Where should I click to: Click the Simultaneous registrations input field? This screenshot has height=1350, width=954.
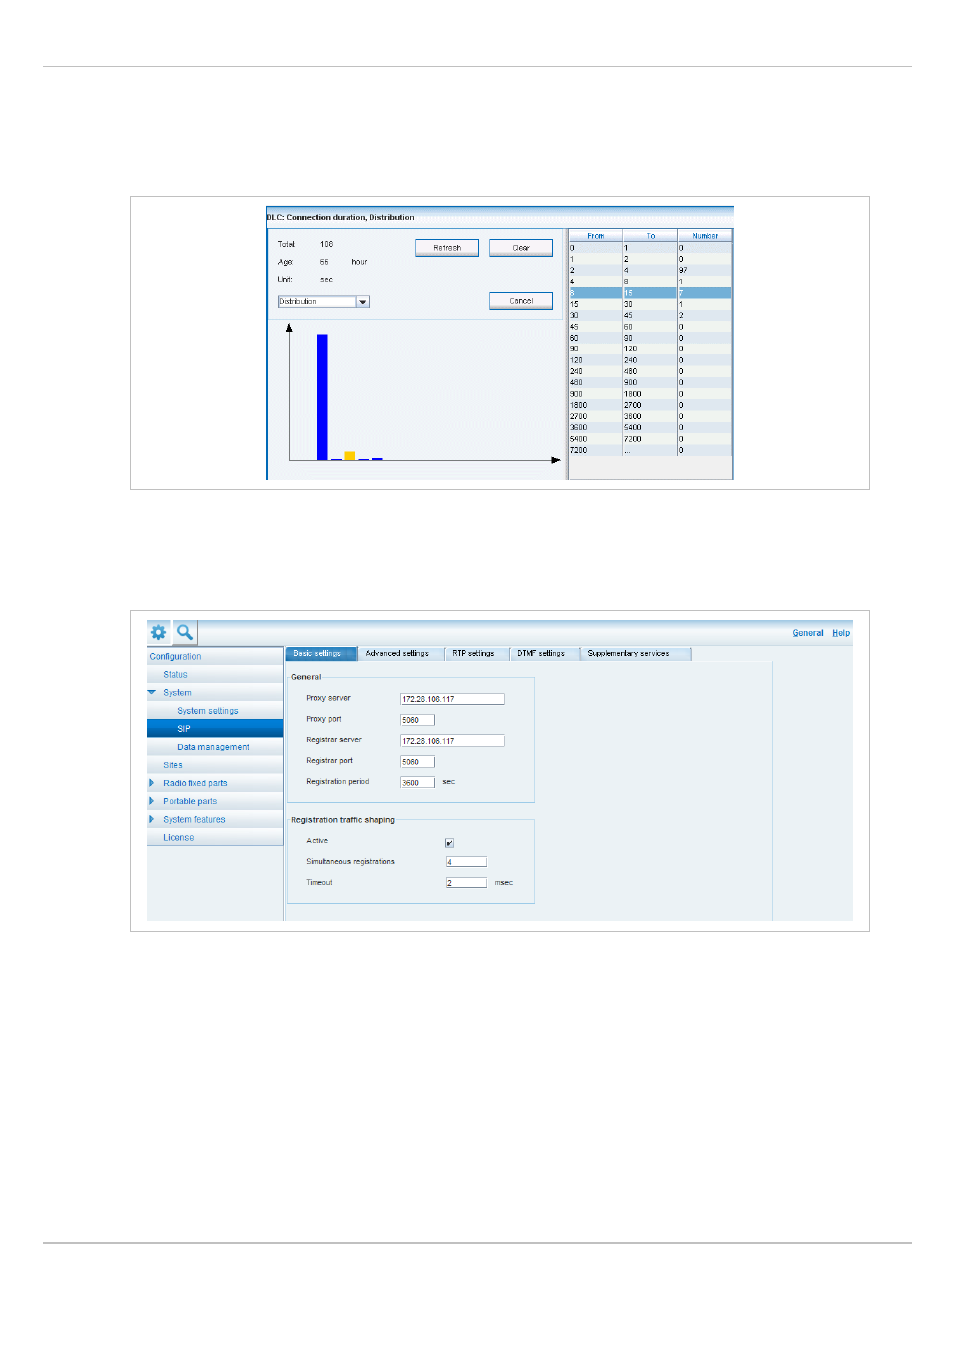pyautogui.click(x=466, y=862)
